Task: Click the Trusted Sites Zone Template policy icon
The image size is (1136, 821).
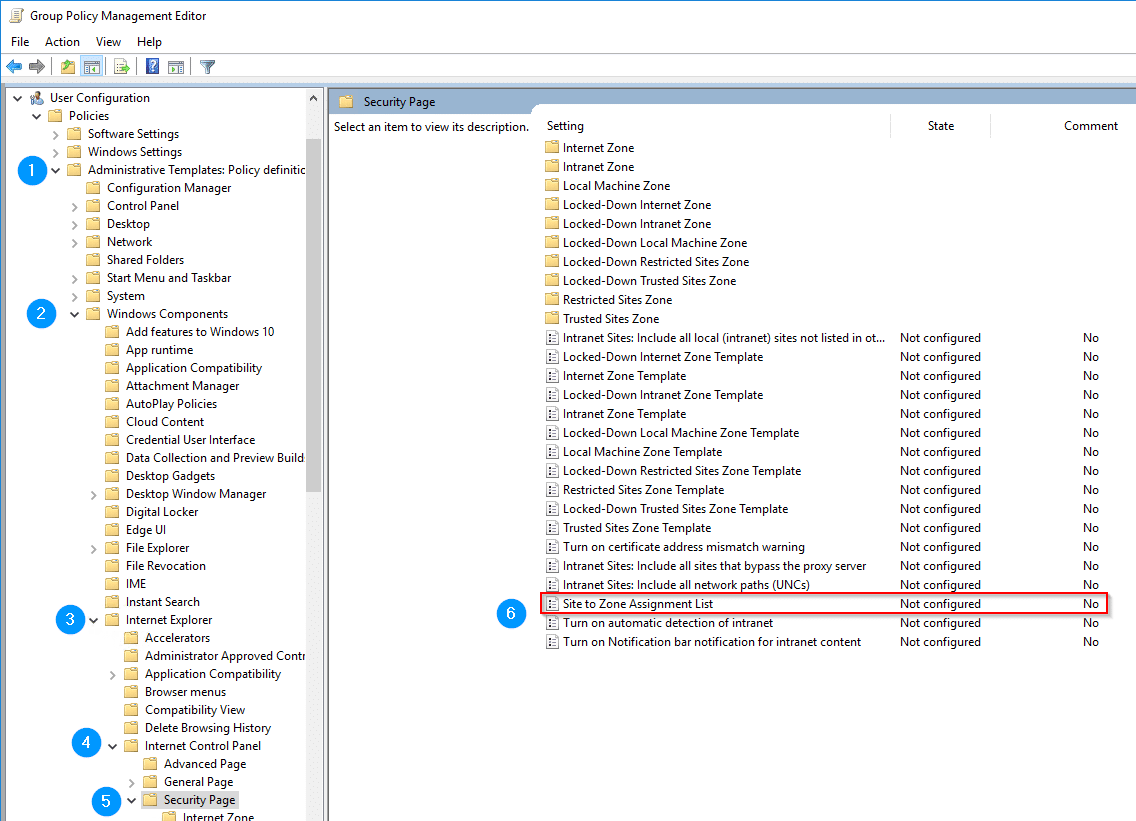Action: click(552, 528)
